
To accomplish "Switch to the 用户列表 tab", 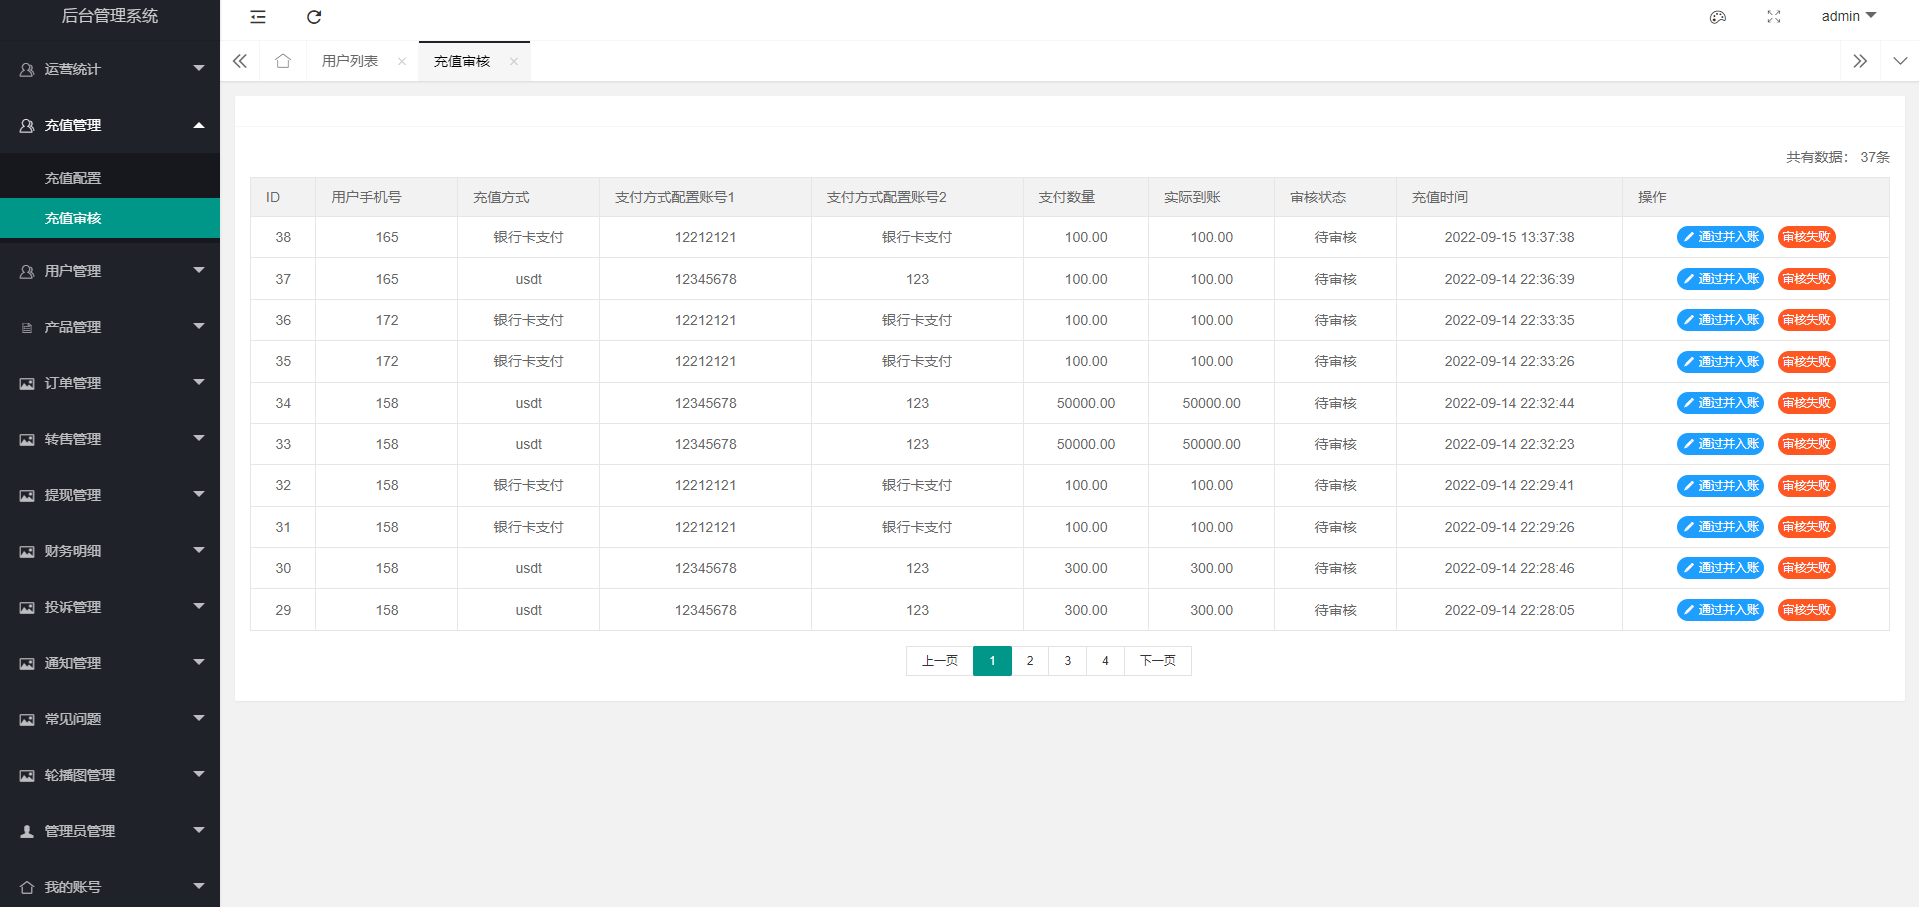I will (350, 61).
